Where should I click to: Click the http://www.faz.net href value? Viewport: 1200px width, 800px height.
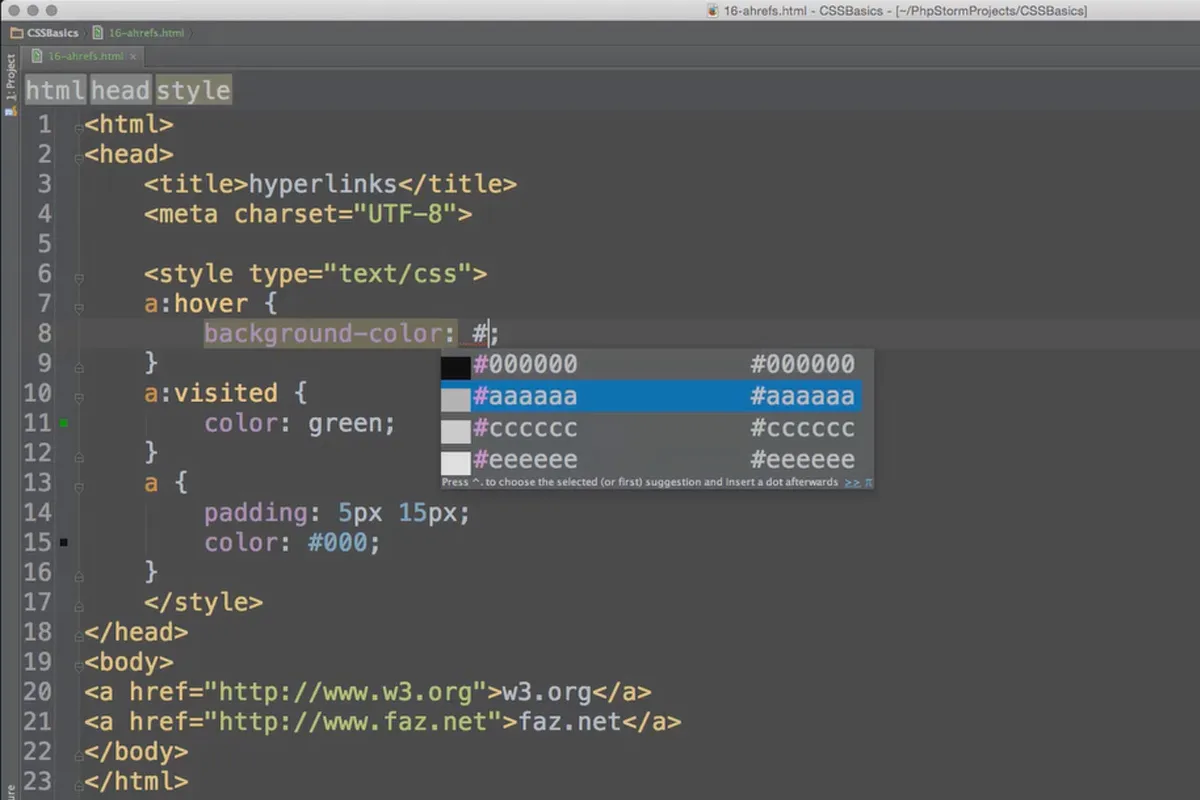(353, 721)
